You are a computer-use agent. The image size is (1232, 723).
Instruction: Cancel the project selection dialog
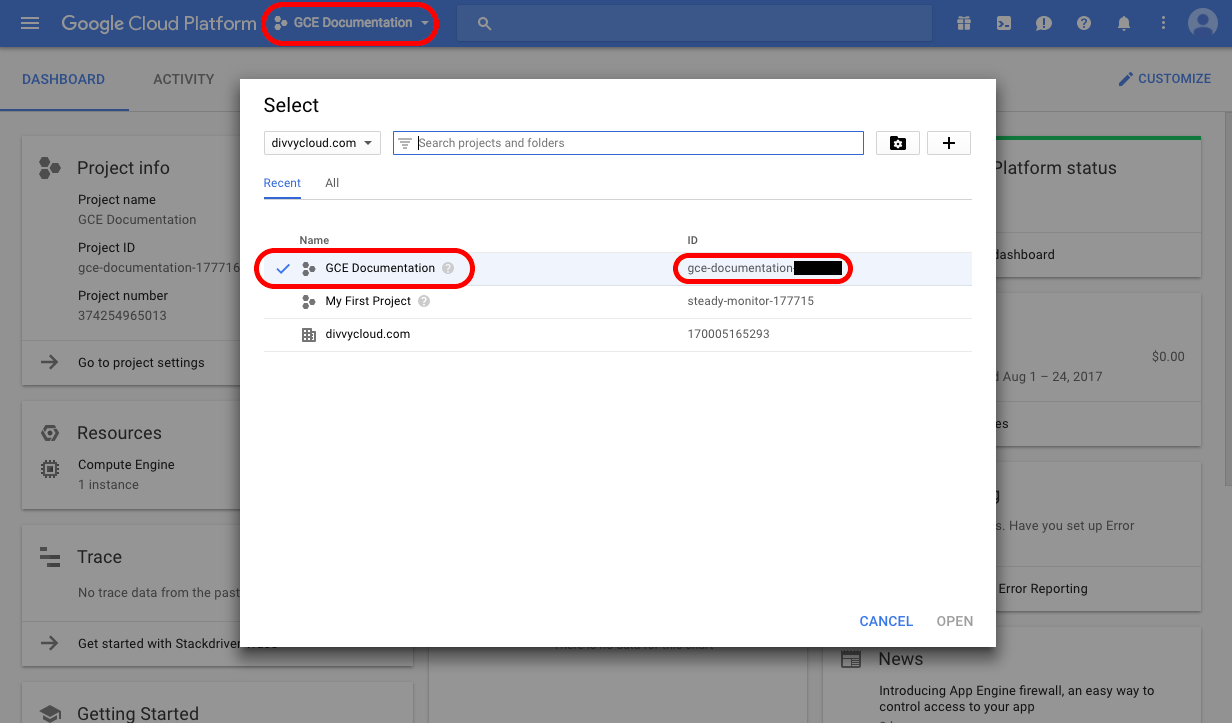886,621
